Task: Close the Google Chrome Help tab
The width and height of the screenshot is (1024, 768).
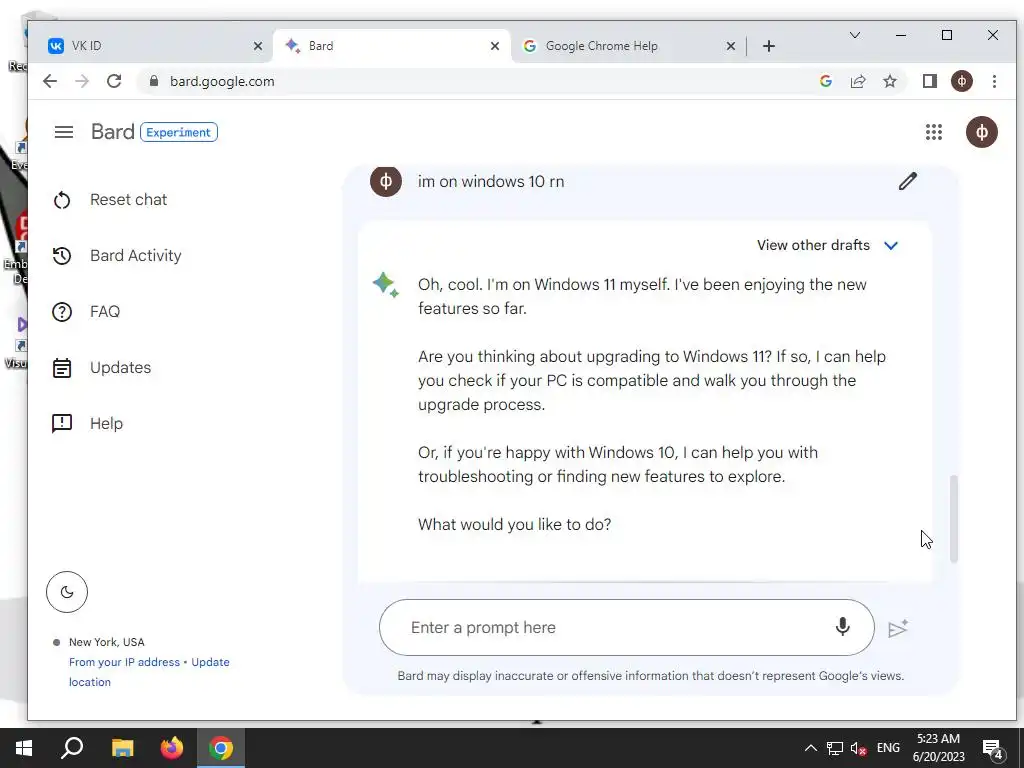Action: 731,46
